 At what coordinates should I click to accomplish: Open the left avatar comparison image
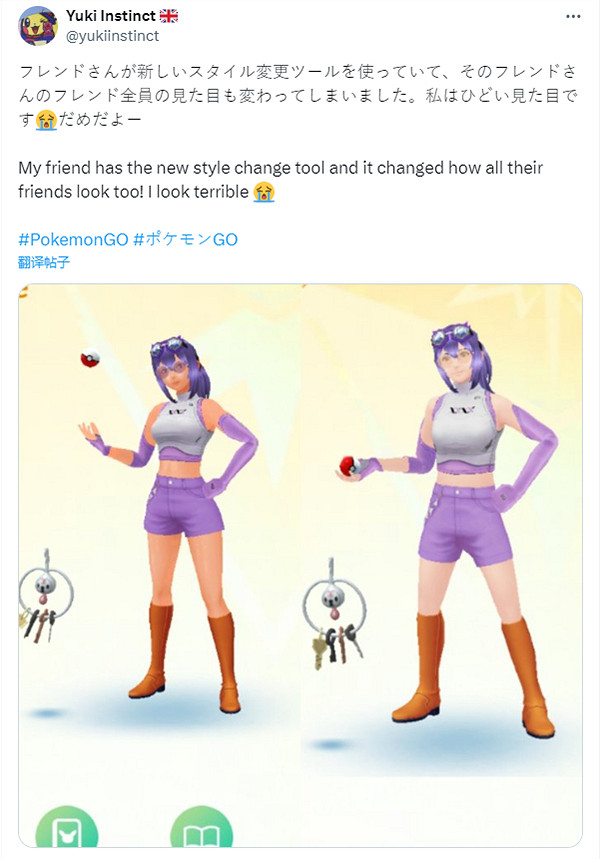[159, 565]
